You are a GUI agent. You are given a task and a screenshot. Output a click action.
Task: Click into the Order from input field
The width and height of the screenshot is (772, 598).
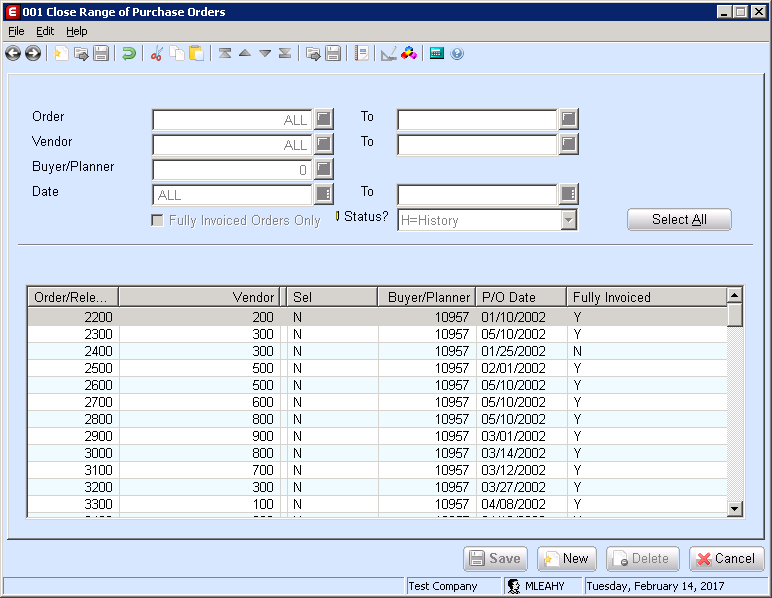232,120
